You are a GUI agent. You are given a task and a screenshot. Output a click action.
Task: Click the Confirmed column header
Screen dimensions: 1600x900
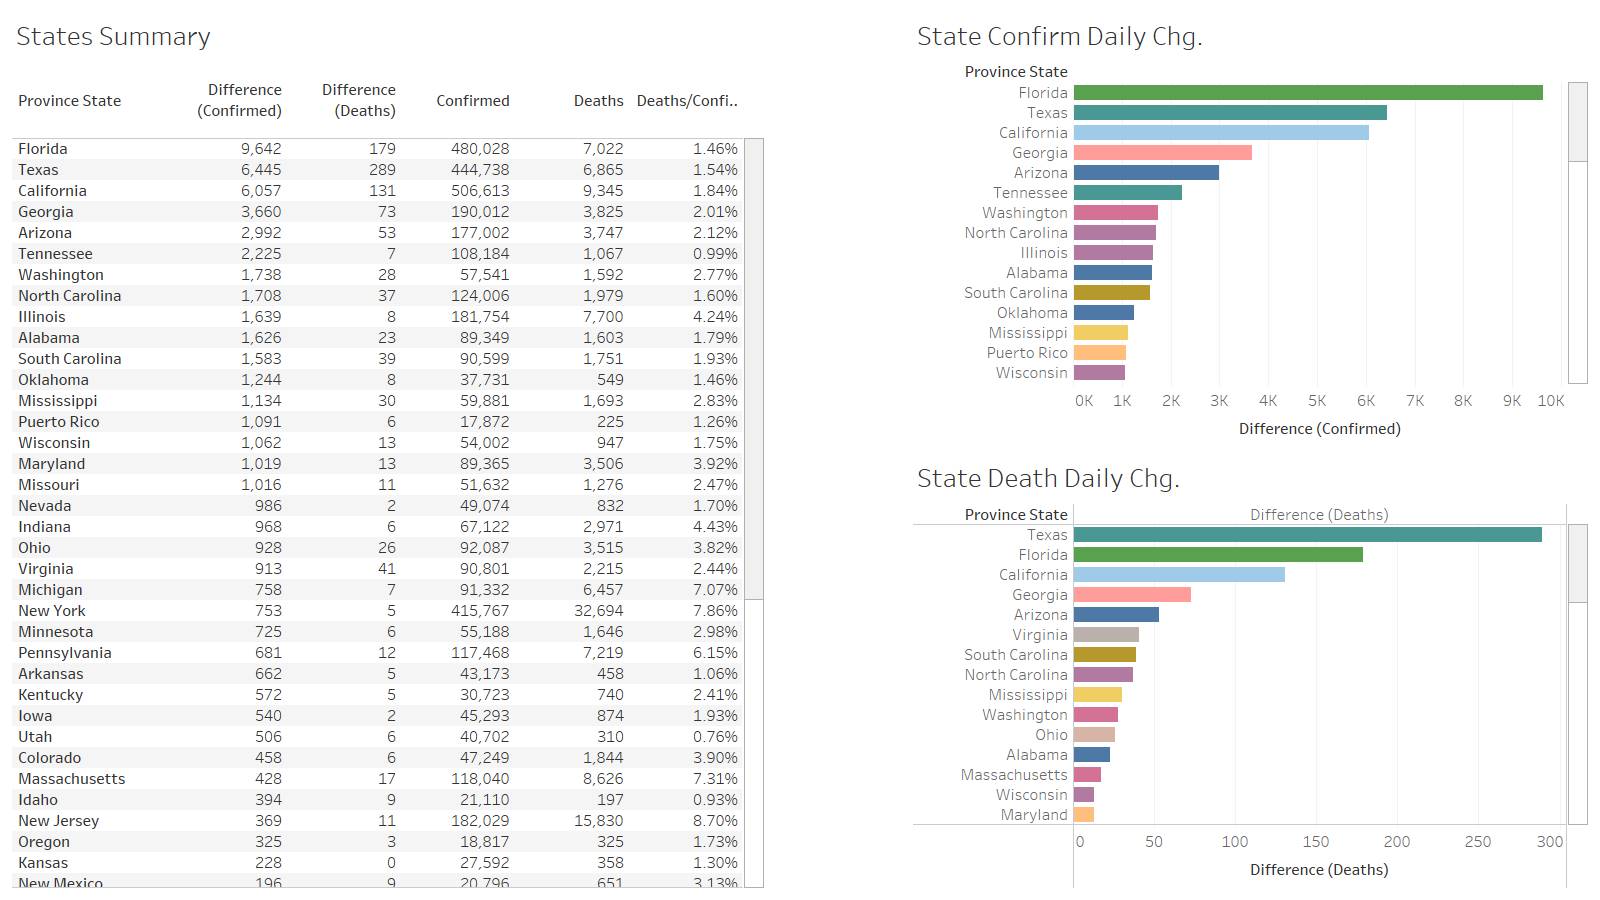pyautogui.click(x=473, y=101)
